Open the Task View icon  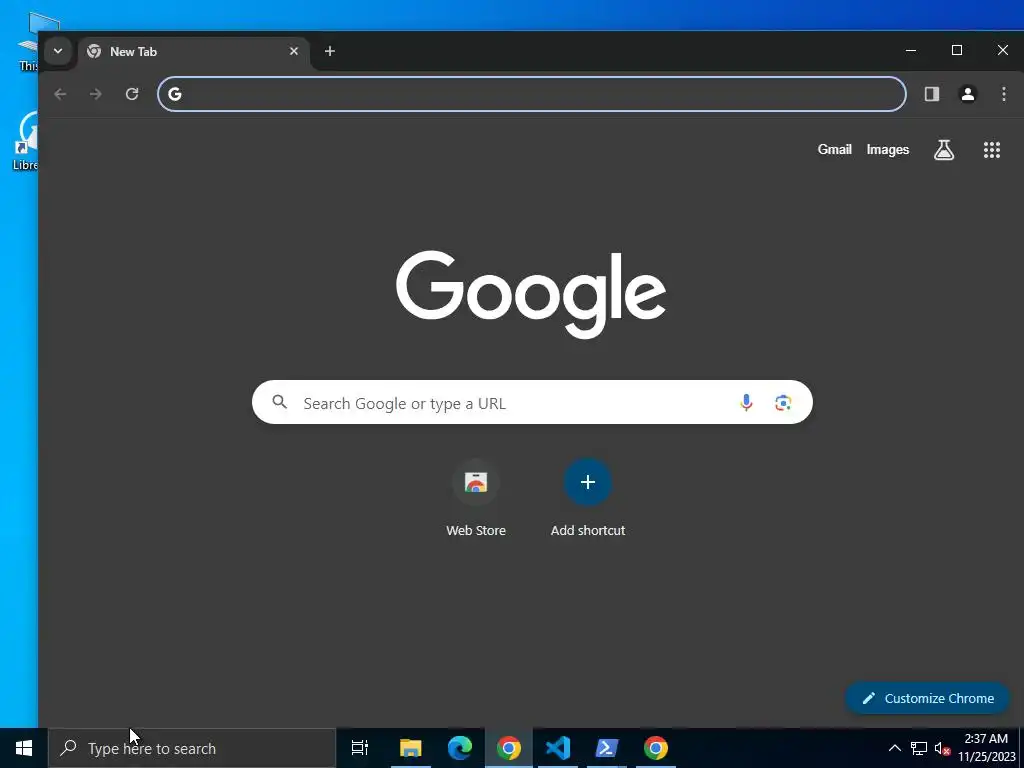click(360, 748)
